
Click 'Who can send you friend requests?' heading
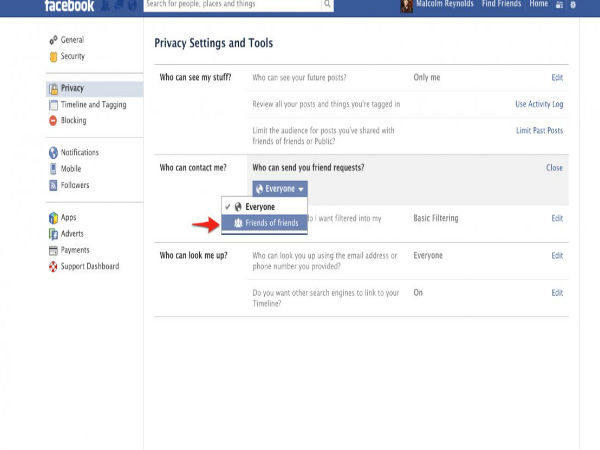(308, 168)
